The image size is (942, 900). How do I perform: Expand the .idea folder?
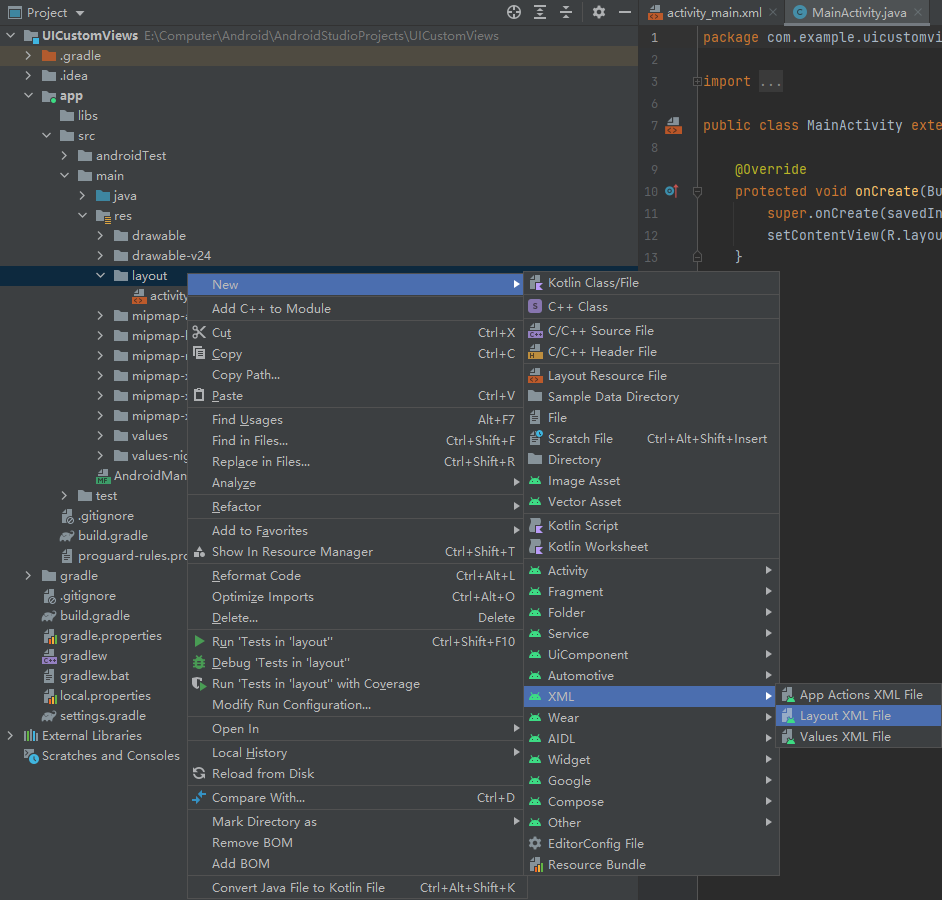(x=28, y=75)
